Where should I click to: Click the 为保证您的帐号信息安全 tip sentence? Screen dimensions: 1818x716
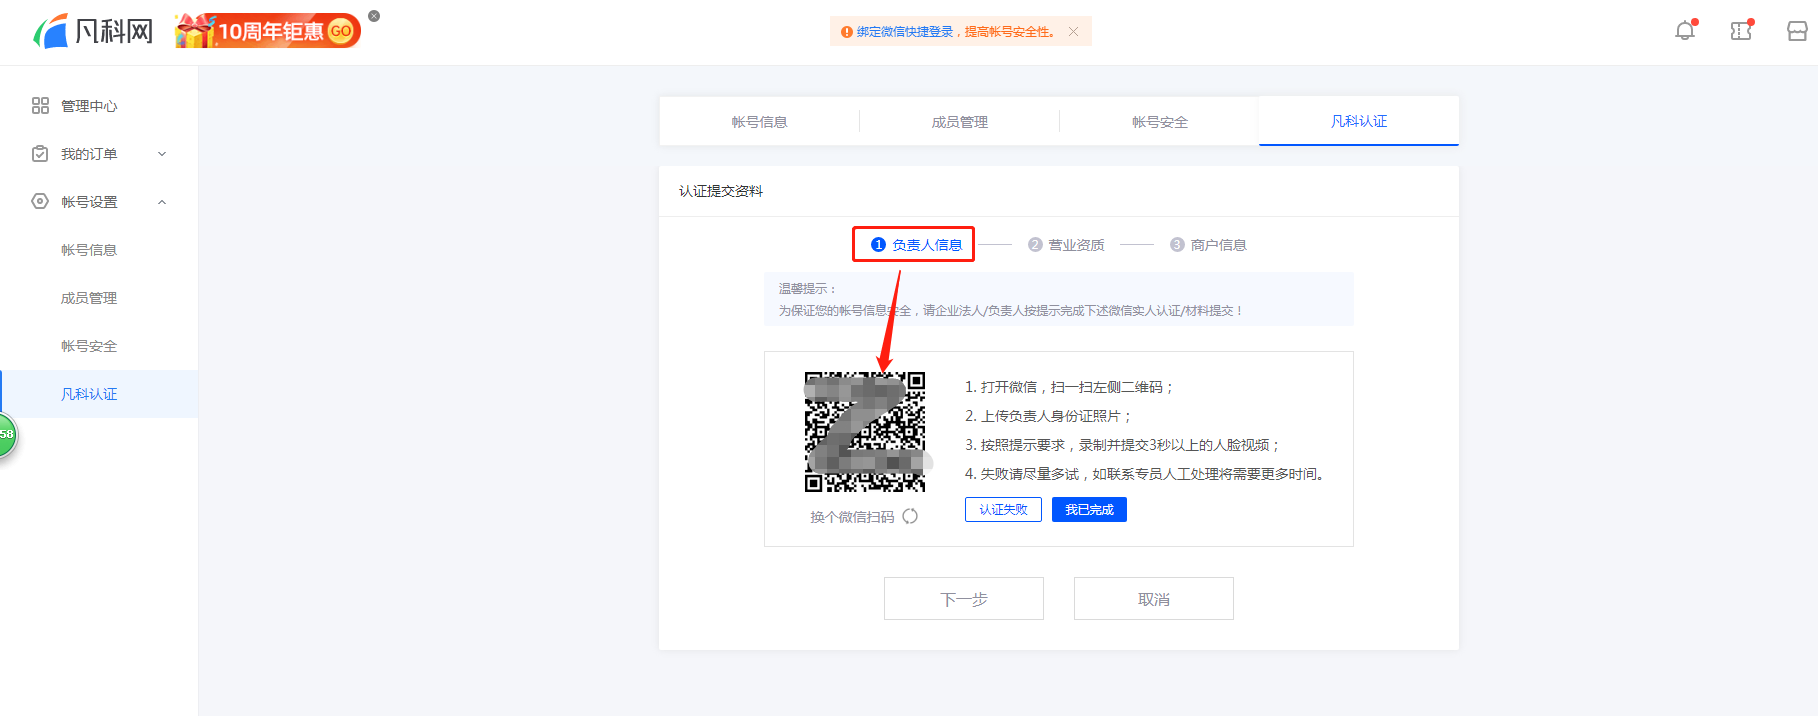[1011, 311]
